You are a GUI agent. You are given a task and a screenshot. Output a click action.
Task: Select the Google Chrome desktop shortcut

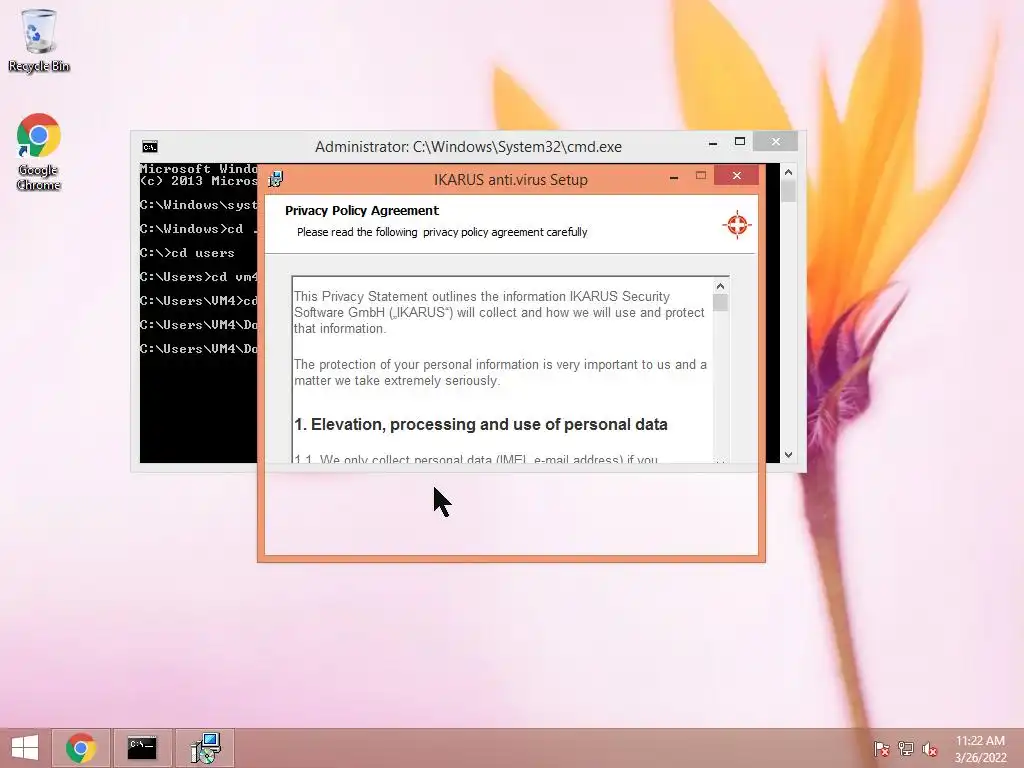pyautogui.click(x=39, y=152)
